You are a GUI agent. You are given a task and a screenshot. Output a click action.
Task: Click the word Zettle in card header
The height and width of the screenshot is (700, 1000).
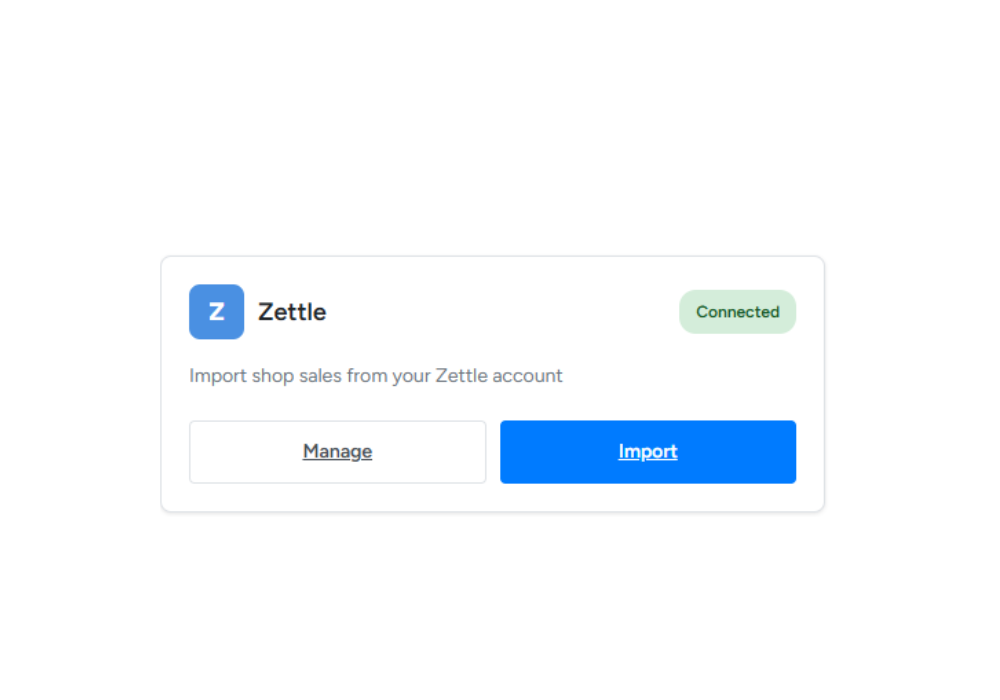(x=292, y=312)
